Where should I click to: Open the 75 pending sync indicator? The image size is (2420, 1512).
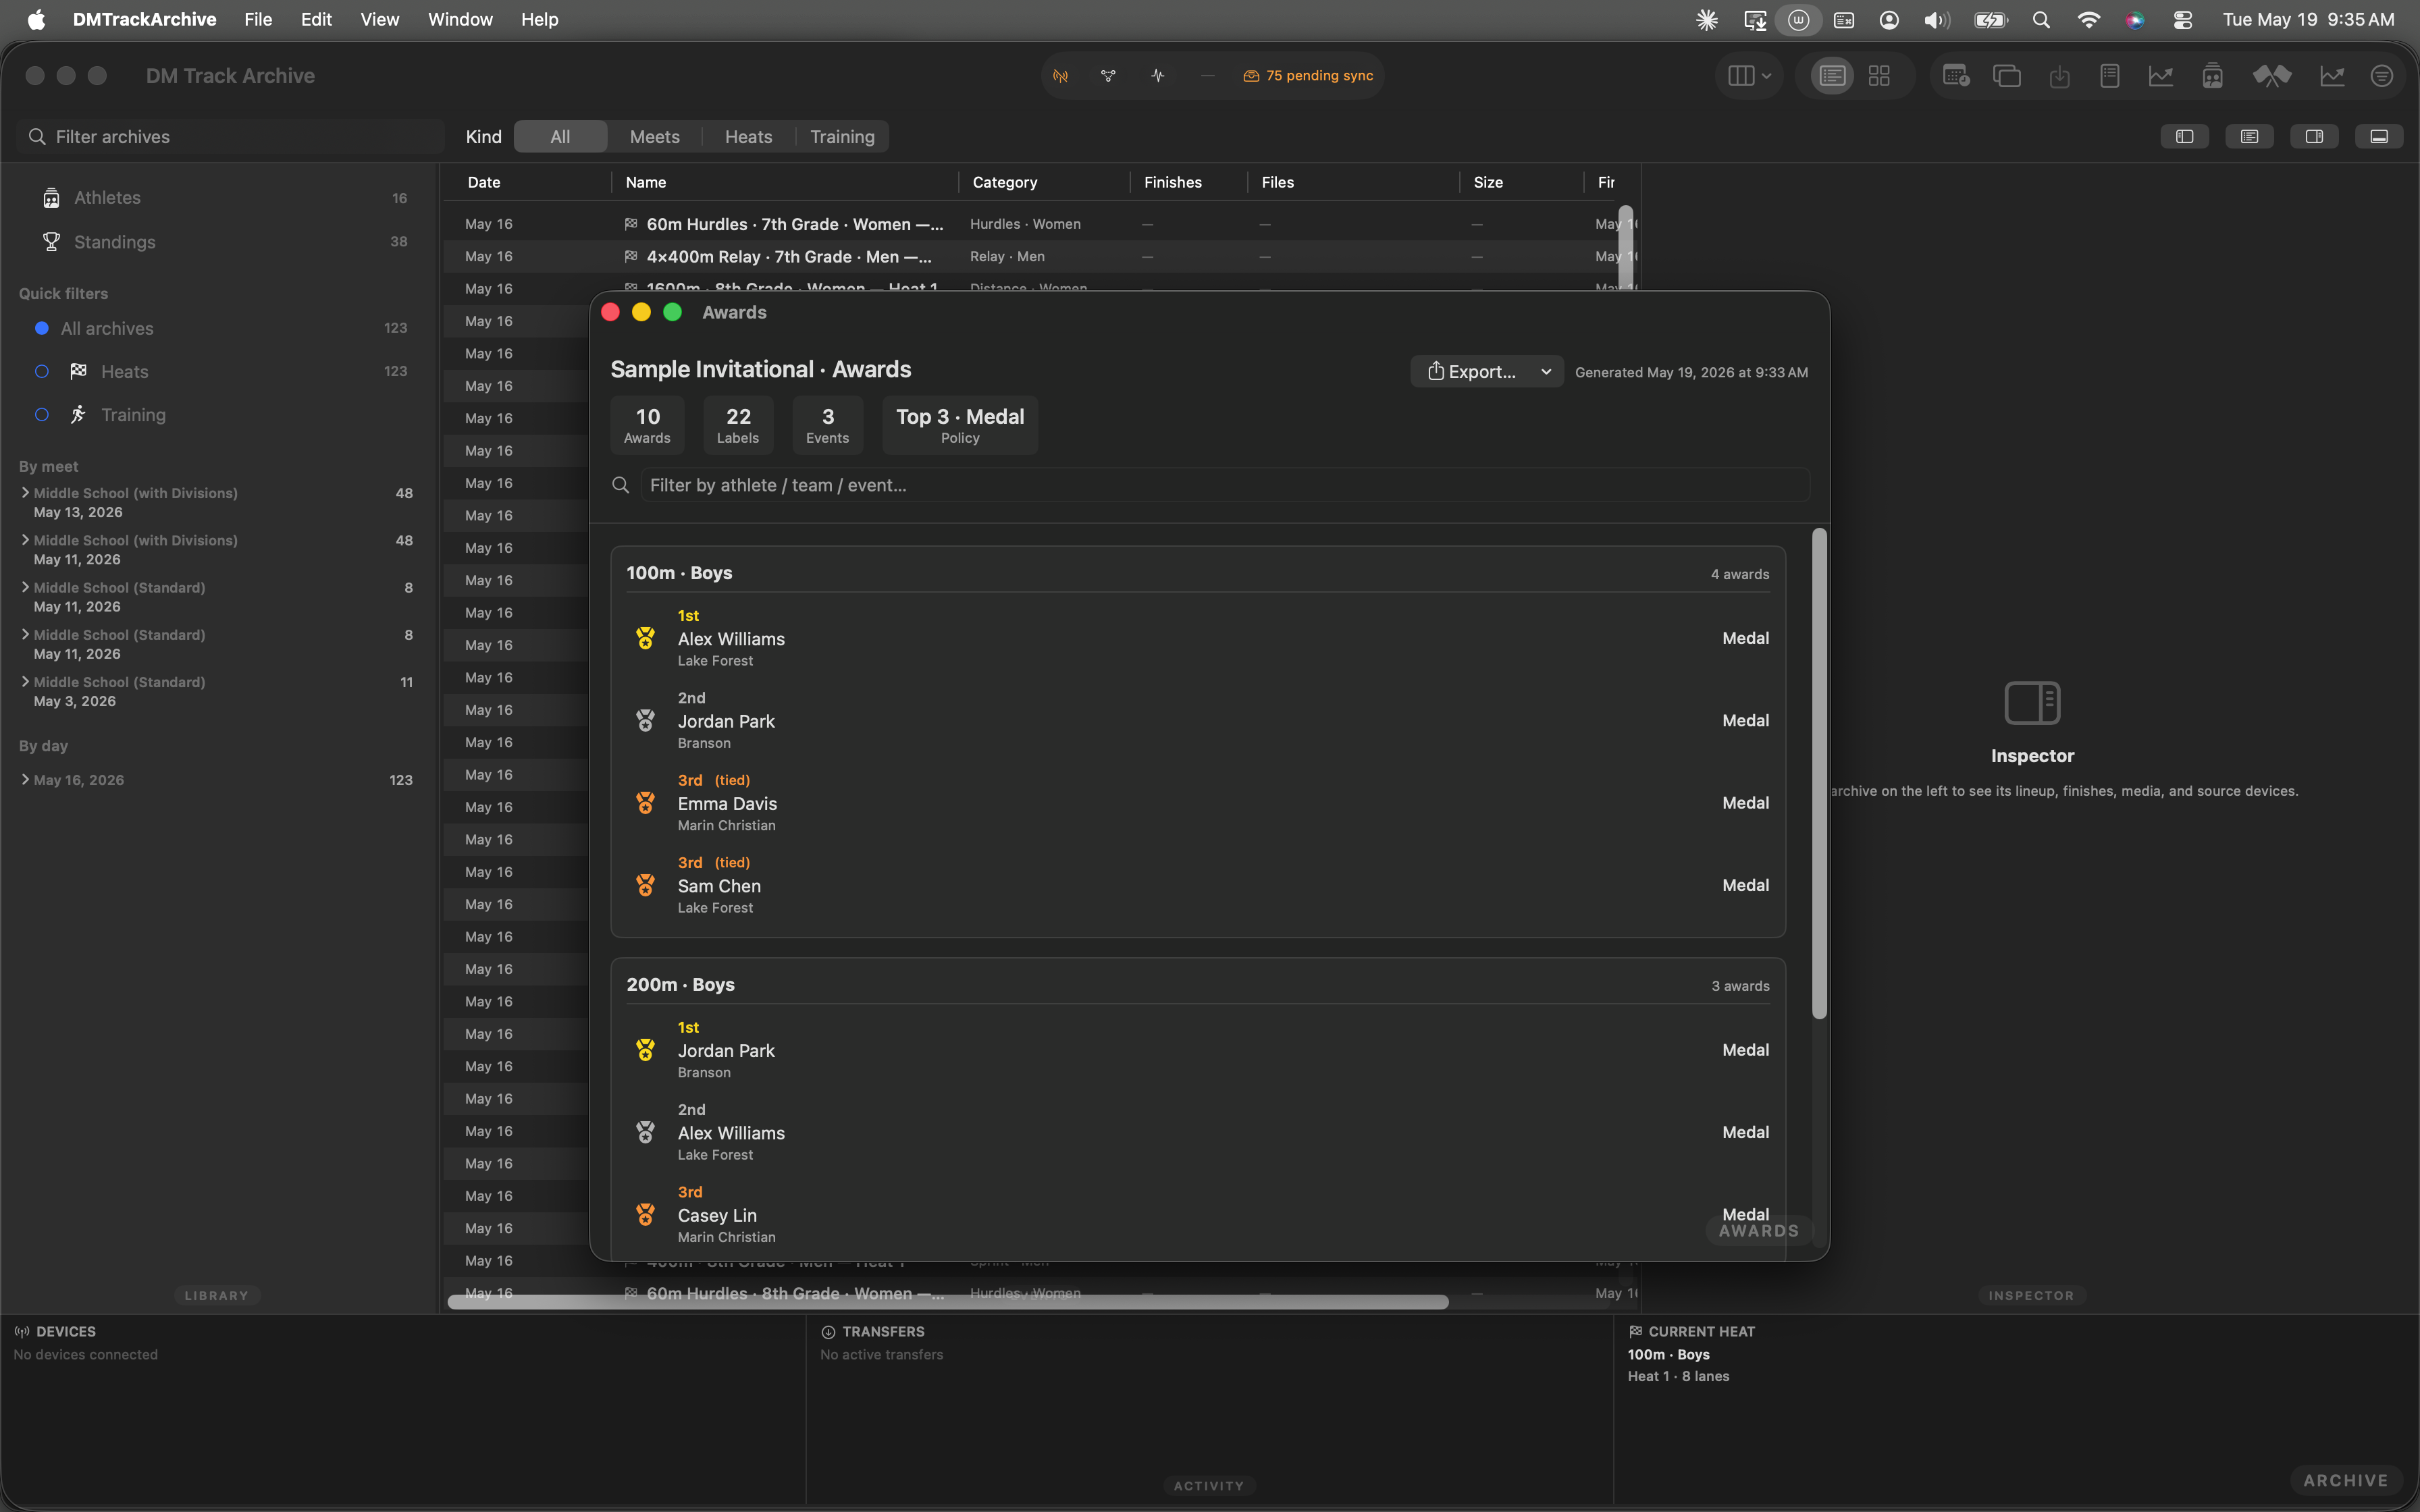(1308, 76)
